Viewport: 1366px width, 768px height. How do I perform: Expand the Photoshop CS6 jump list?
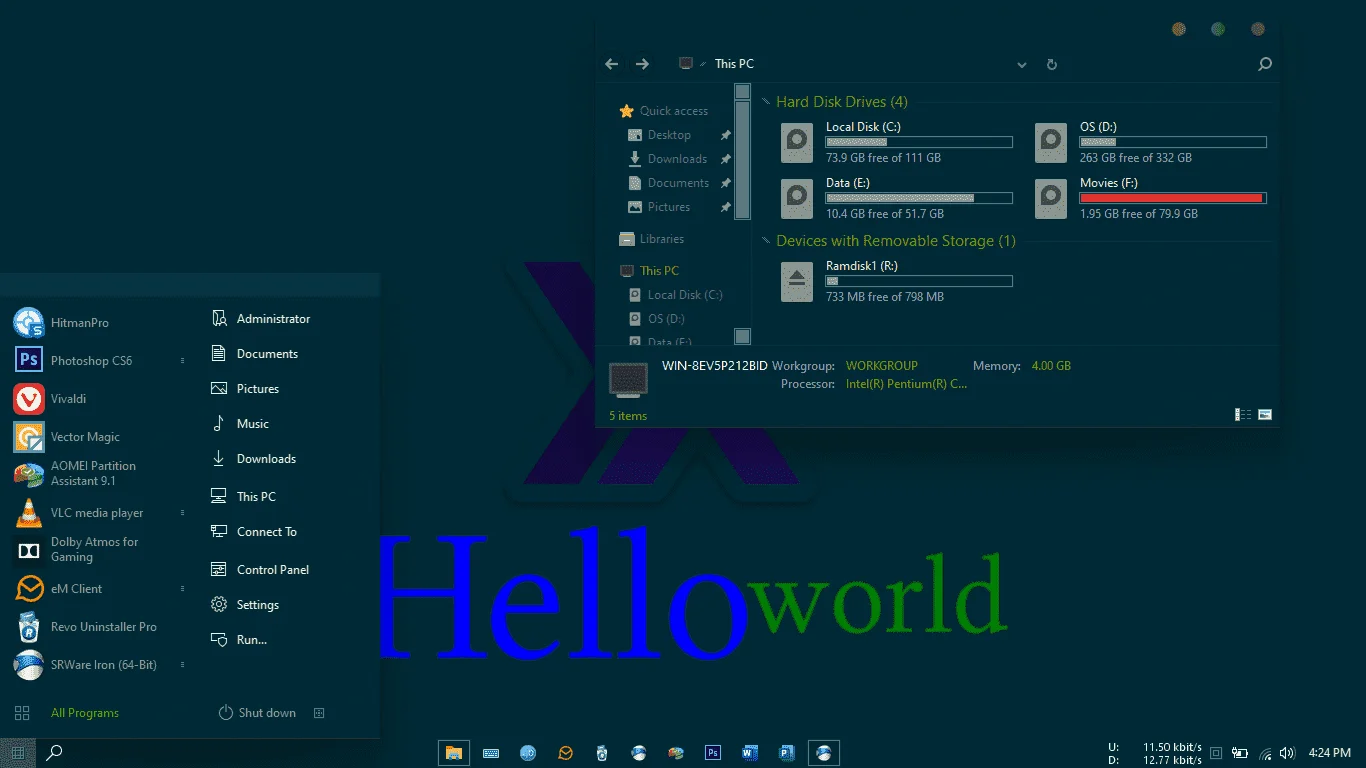pyautogui.click(x=182, y=361)
